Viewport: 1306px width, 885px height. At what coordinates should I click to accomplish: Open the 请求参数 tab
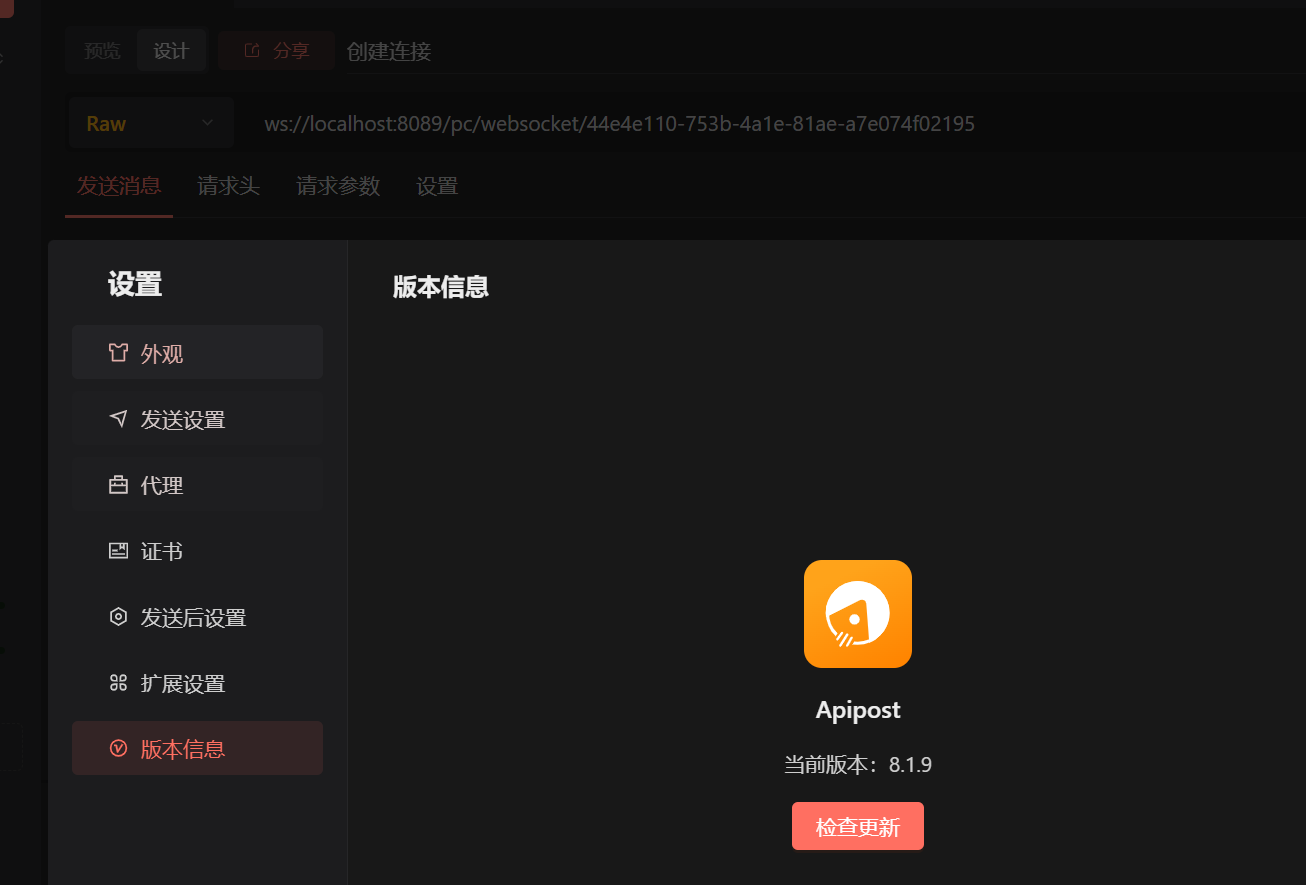pyautogui.click(x=338, y=185)
